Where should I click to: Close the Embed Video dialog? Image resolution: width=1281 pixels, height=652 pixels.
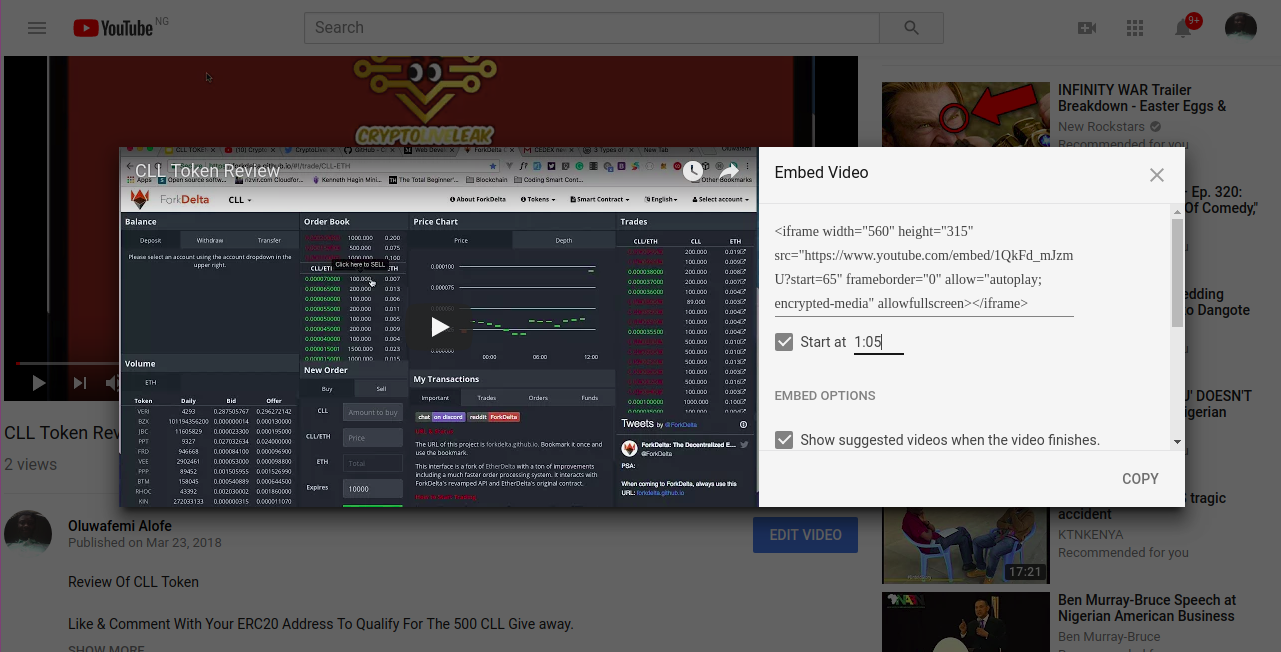1157,175
